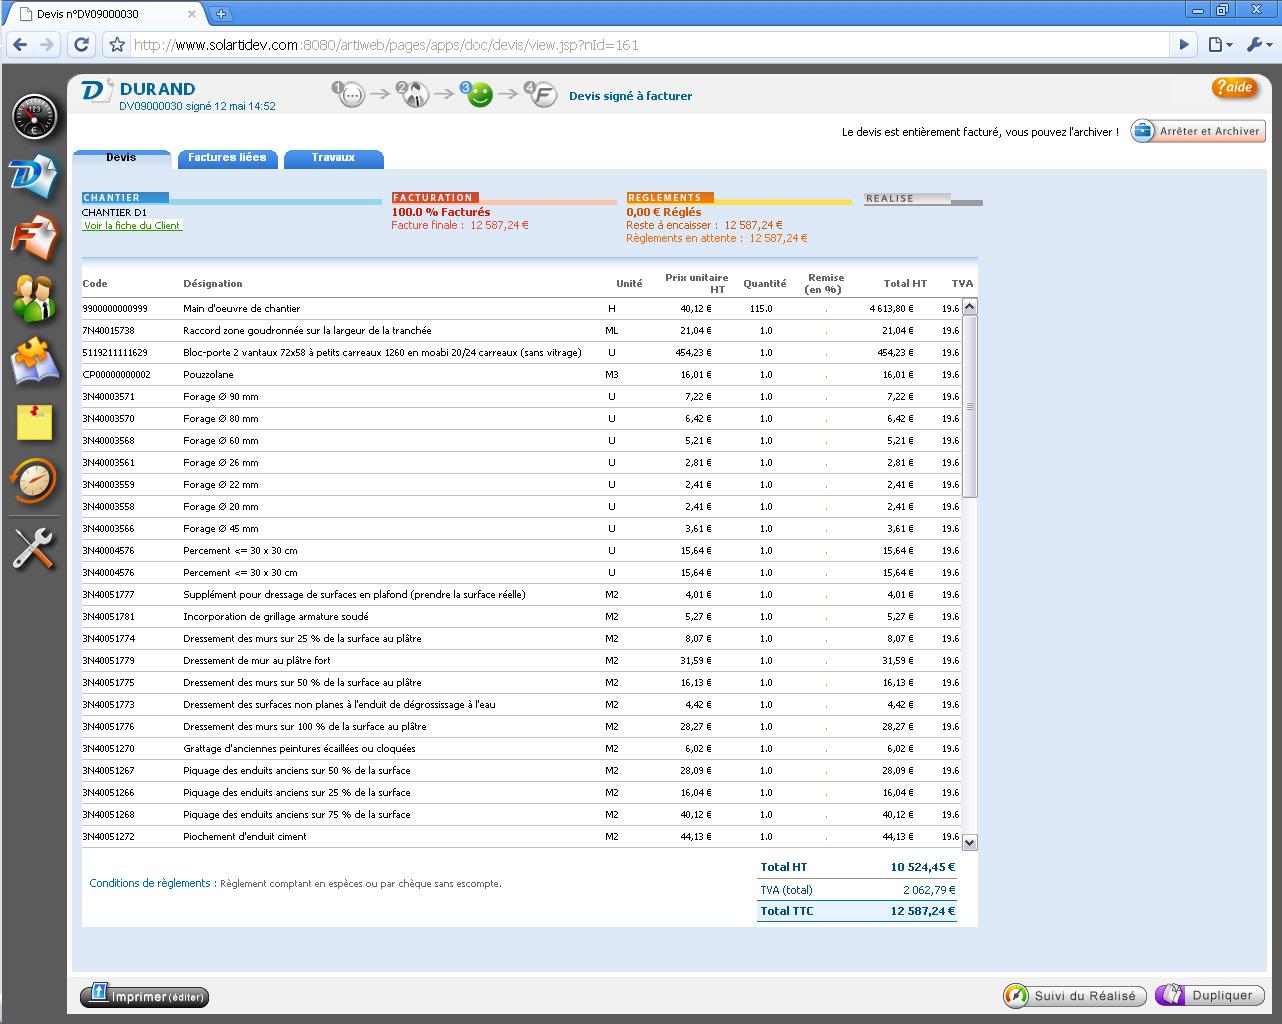The height and width of the screenshot is (1024, 1282).
Task: Open the tools settings icon in sidebar
Action: [34, 548]
